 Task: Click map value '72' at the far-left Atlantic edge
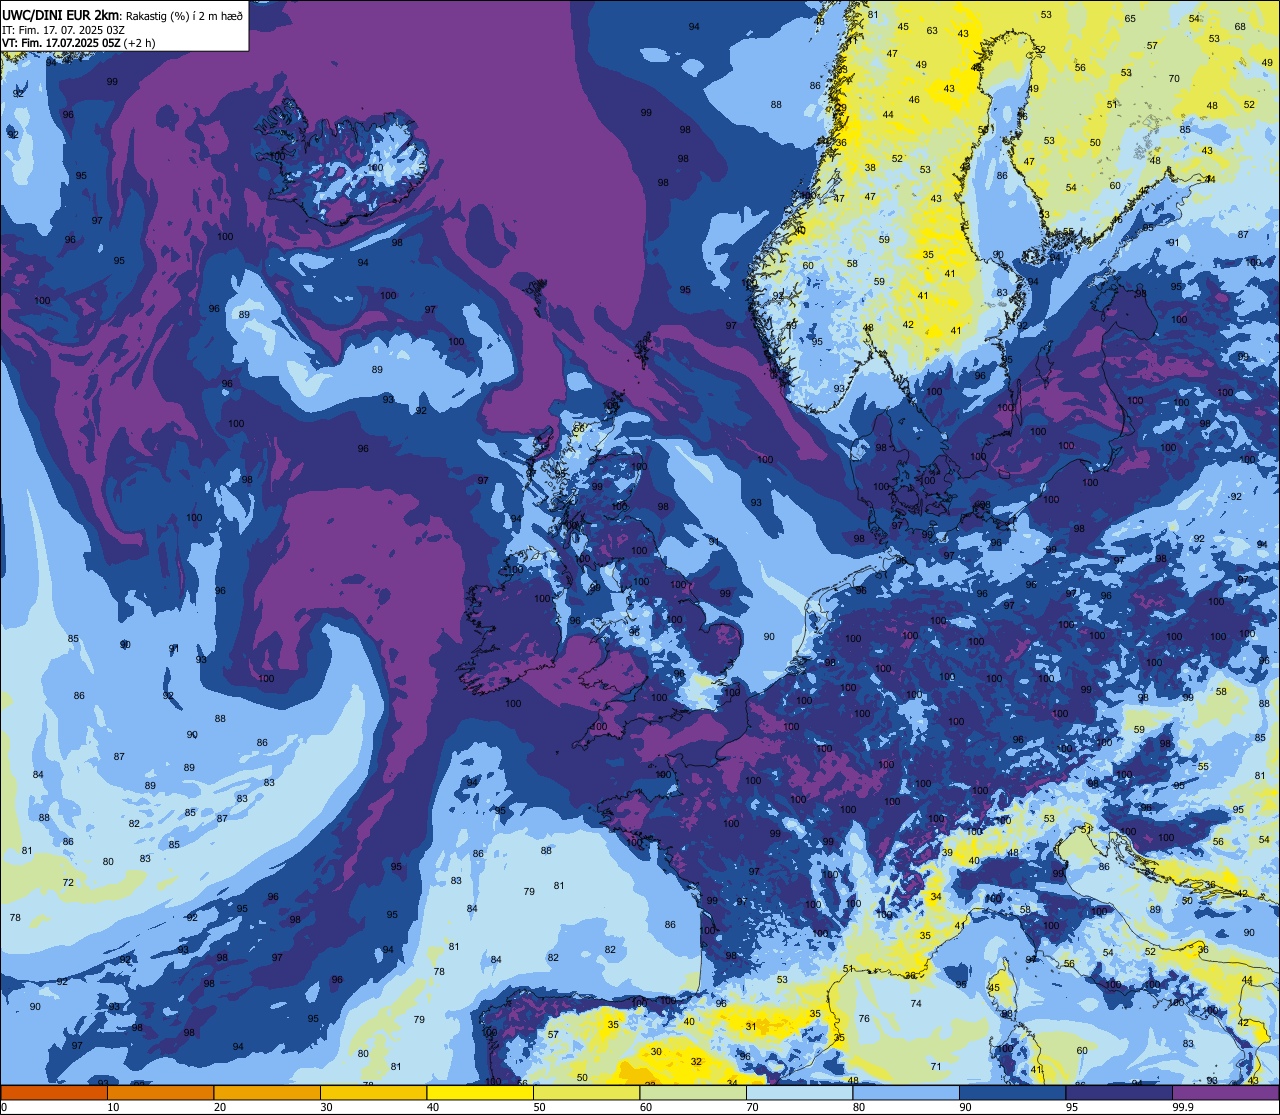[x=68, y=882]
